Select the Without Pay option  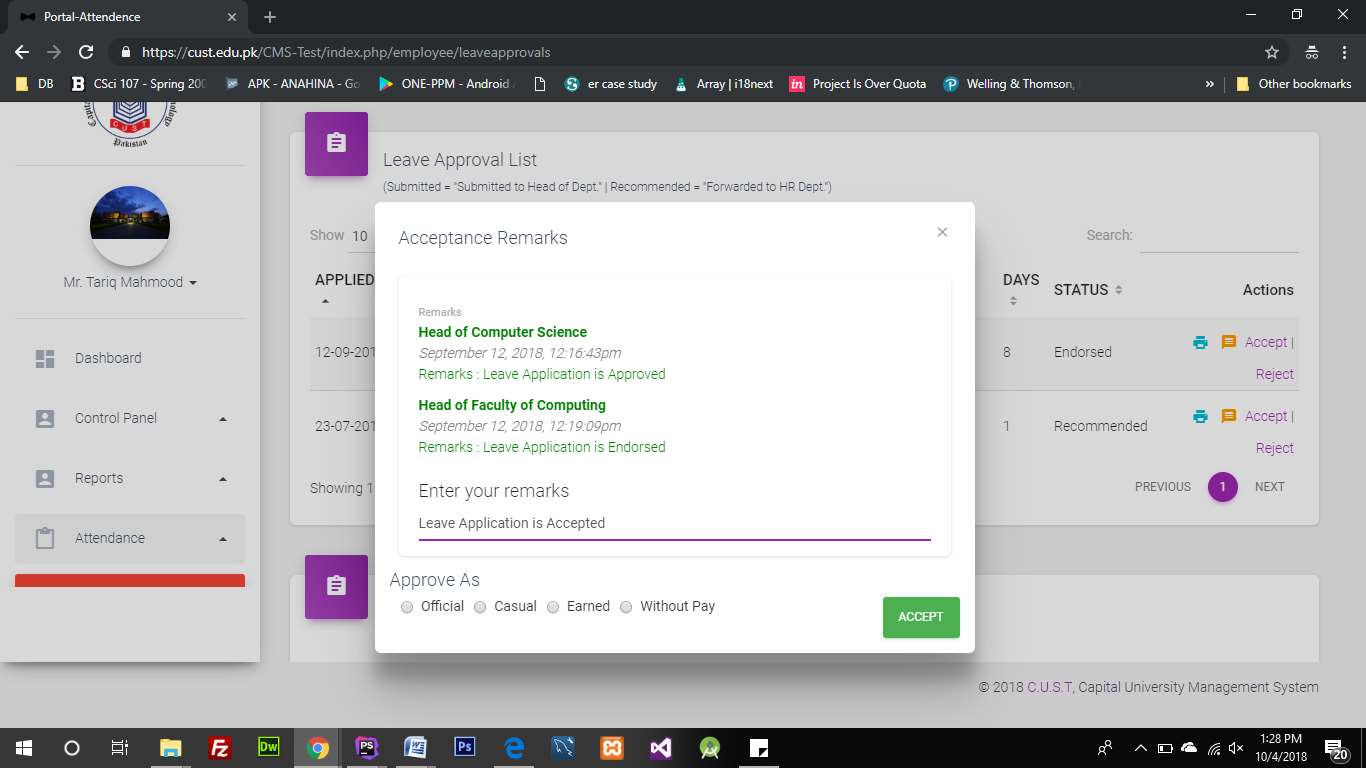(626, 607)
